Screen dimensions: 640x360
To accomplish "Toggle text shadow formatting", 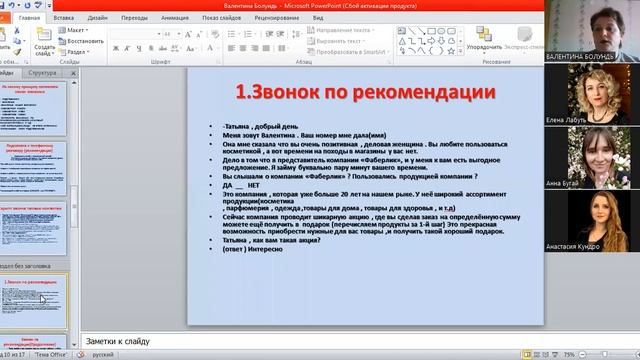I will pos(151,48).
